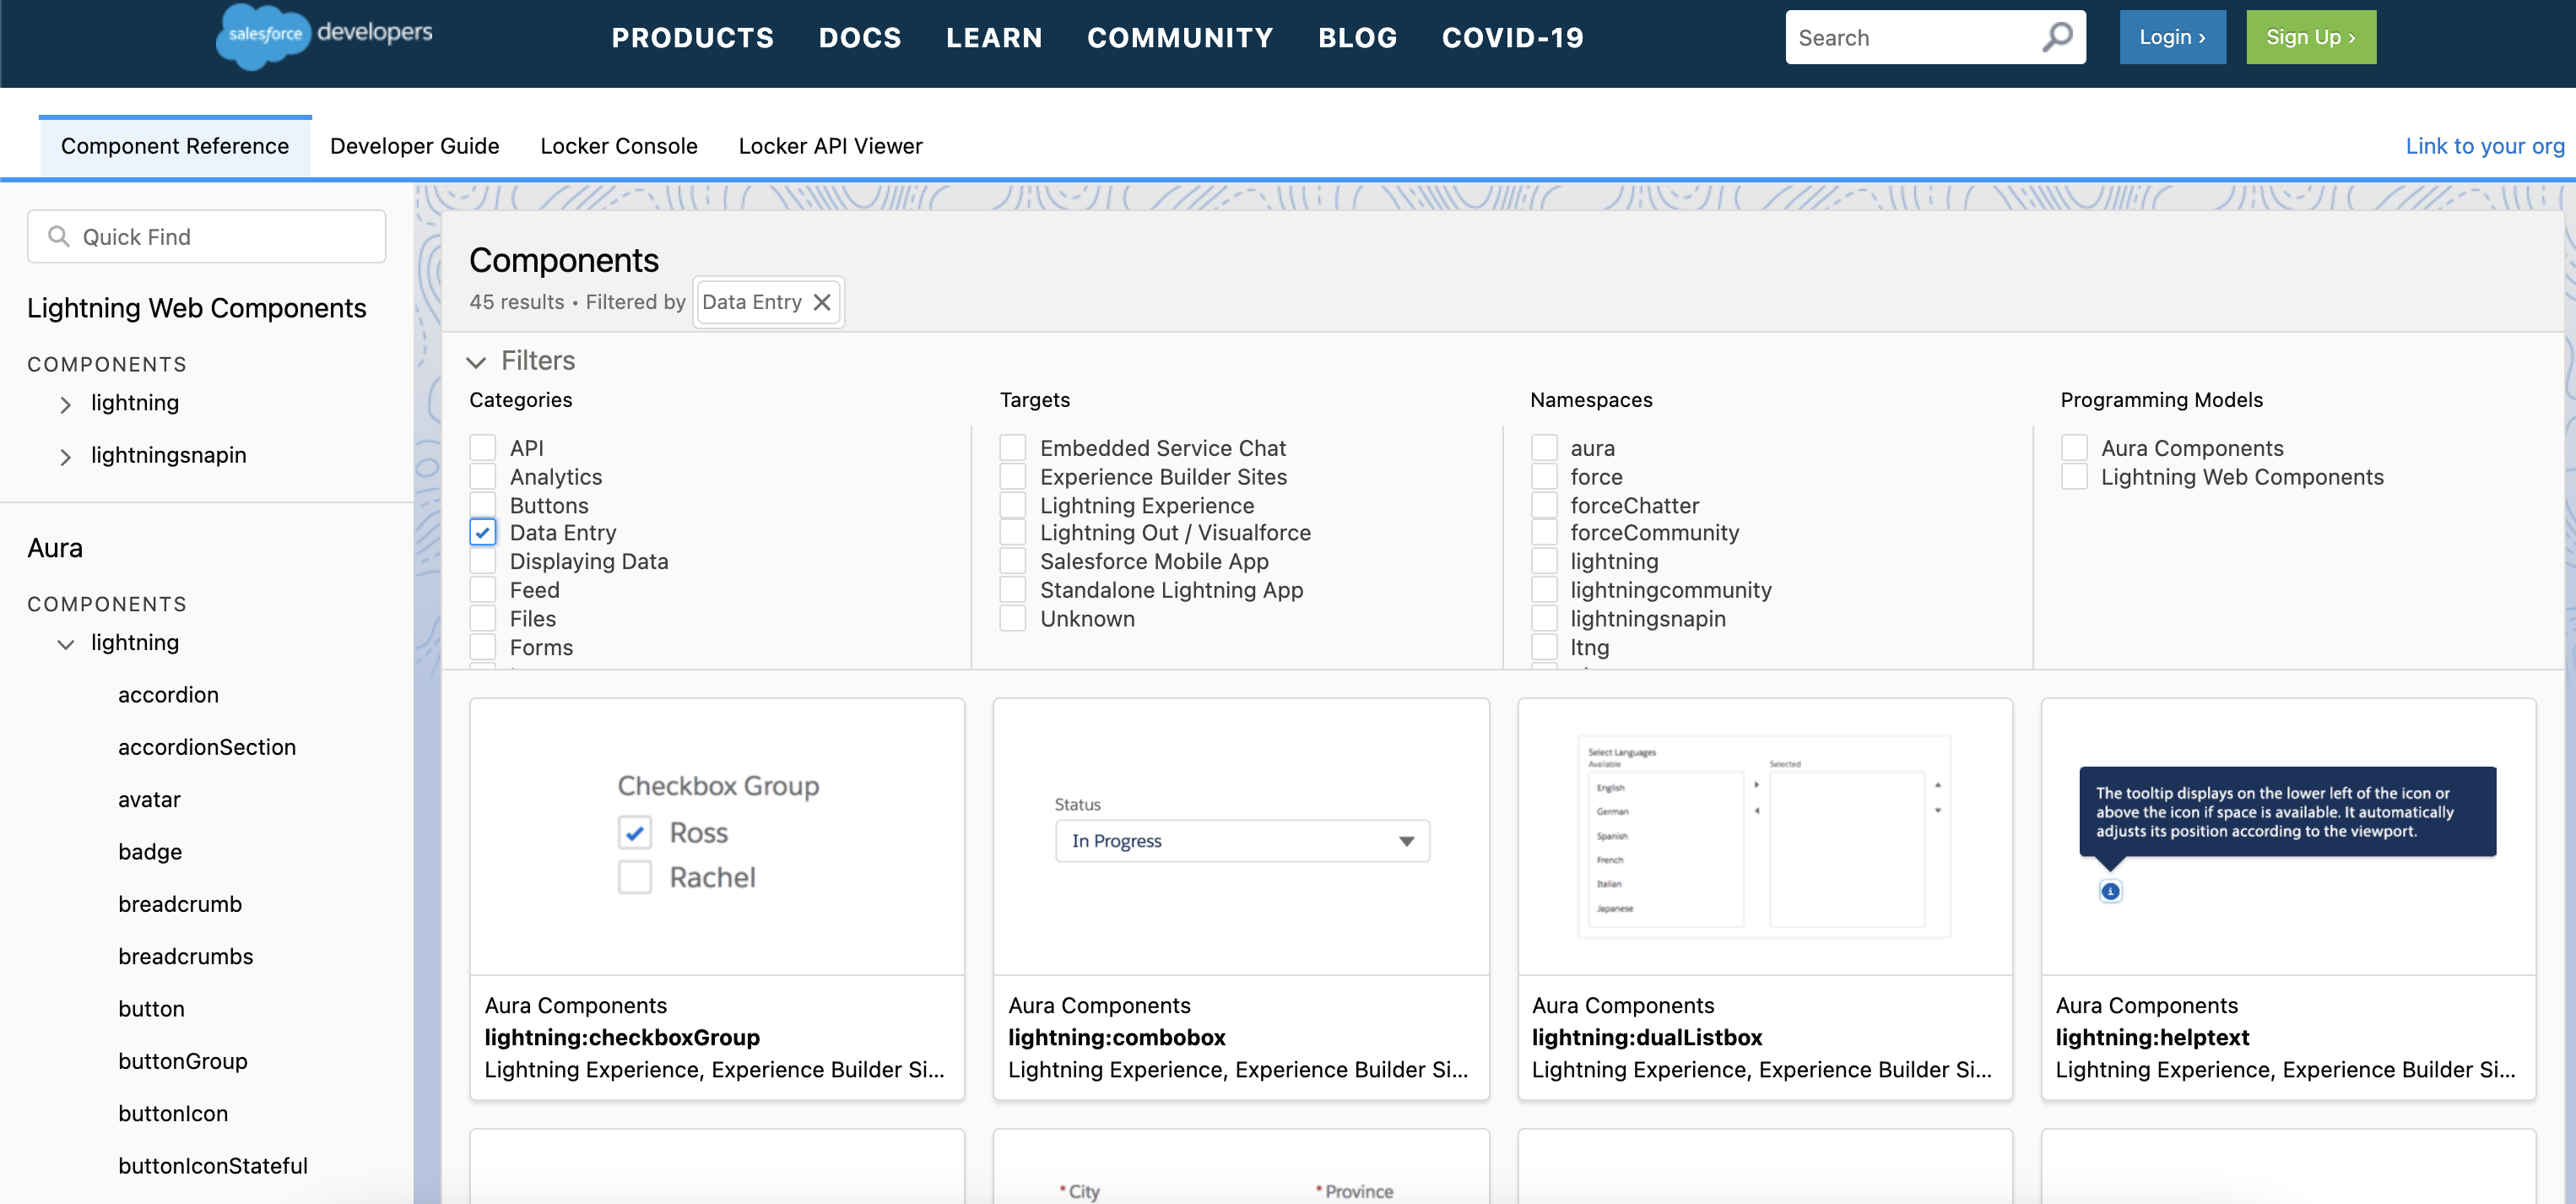This screenshot has height=1204, width=2576.
Task: Click the Login button
Action: pyautogui.click(x=2172, y=37)
